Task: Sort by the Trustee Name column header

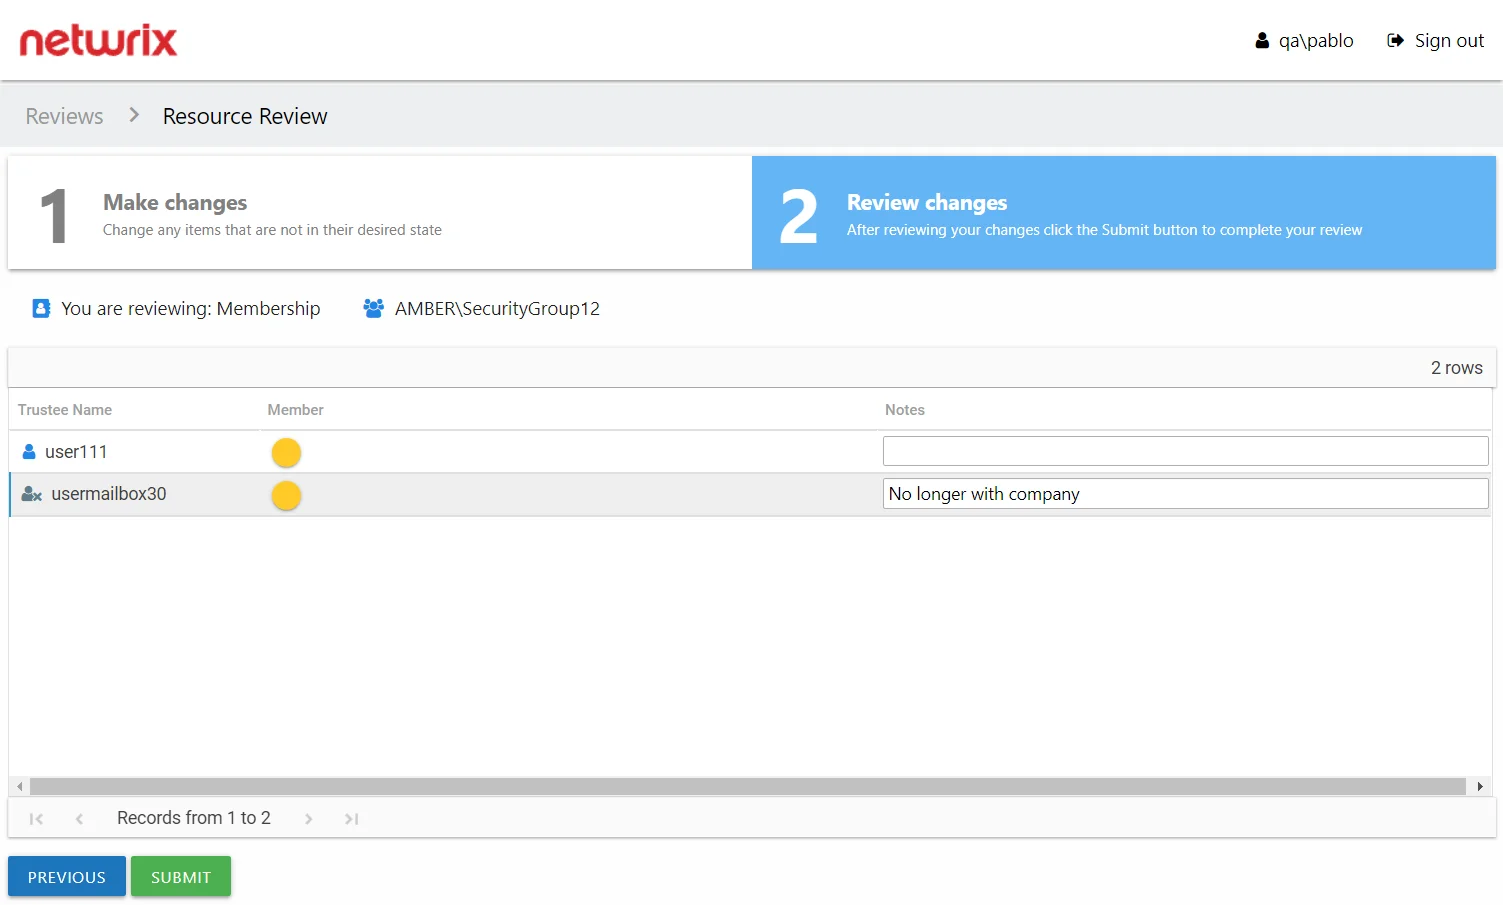Action: [x=65, y=410]
